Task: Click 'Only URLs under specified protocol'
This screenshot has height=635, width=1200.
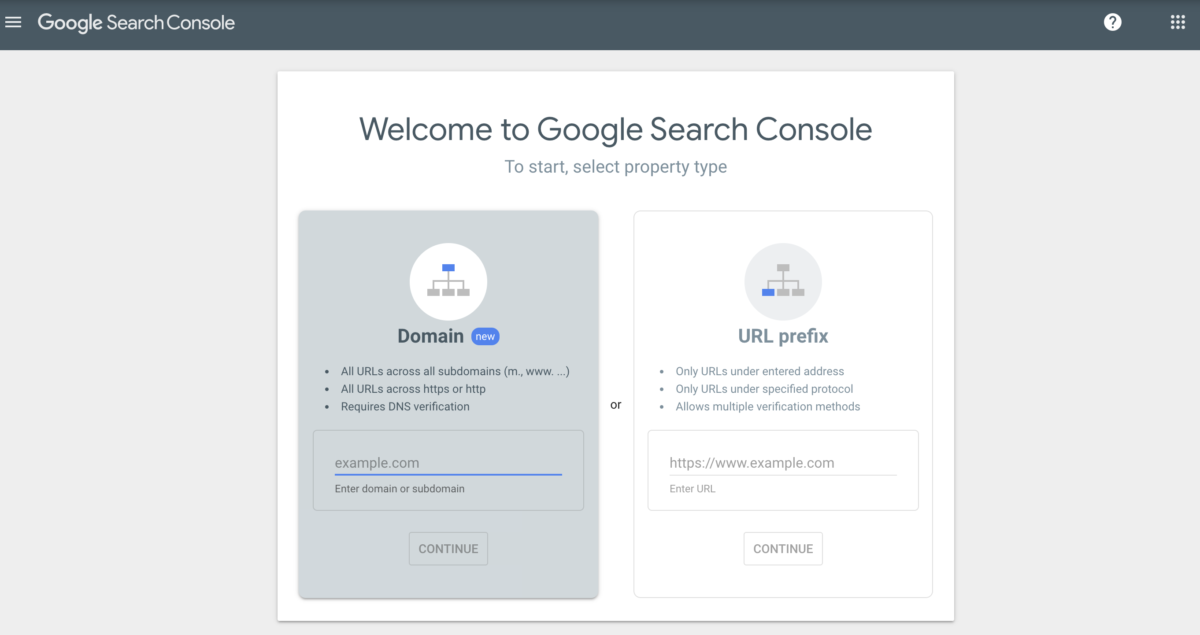Action: (764, 389)
